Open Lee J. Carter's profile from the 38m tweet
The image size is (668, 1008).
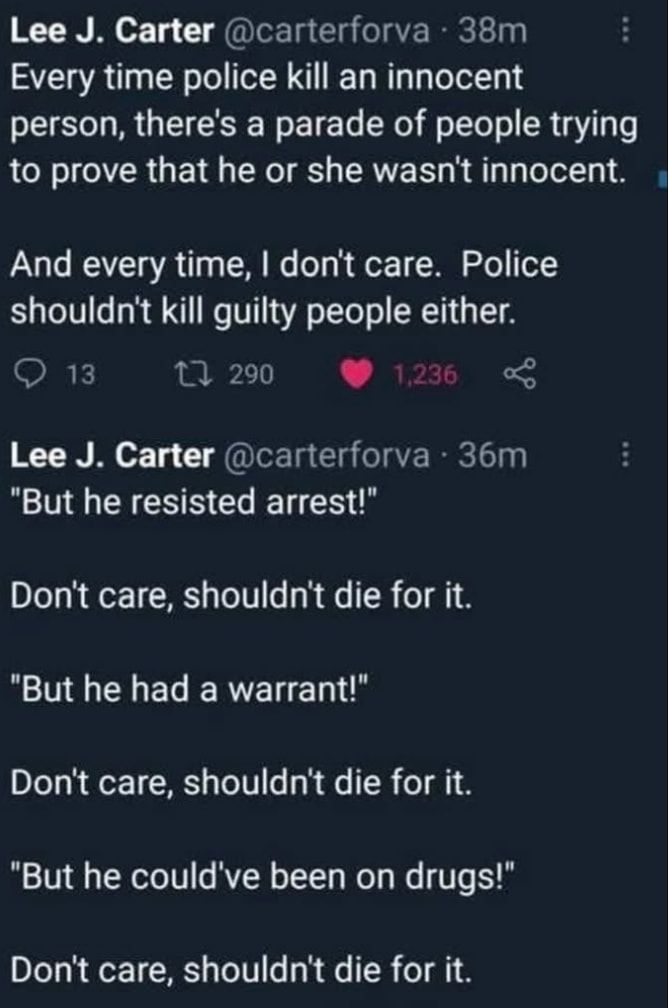click(x=110, y=32)
